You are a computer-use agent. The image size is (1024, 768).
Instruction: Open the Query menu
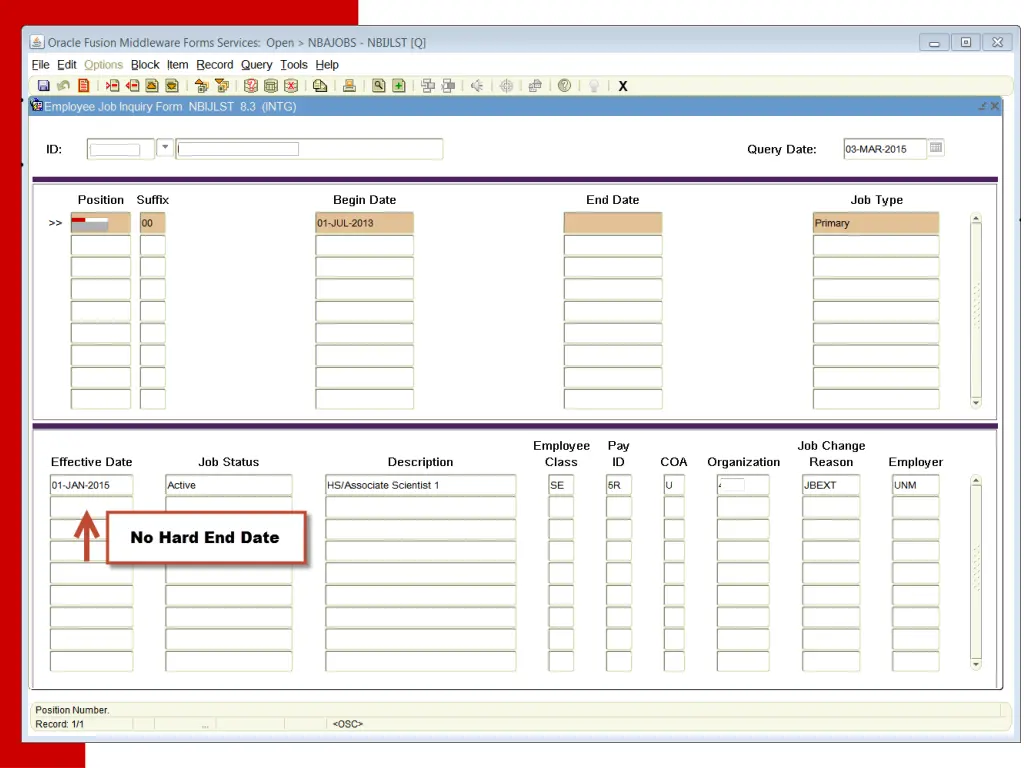257,65
